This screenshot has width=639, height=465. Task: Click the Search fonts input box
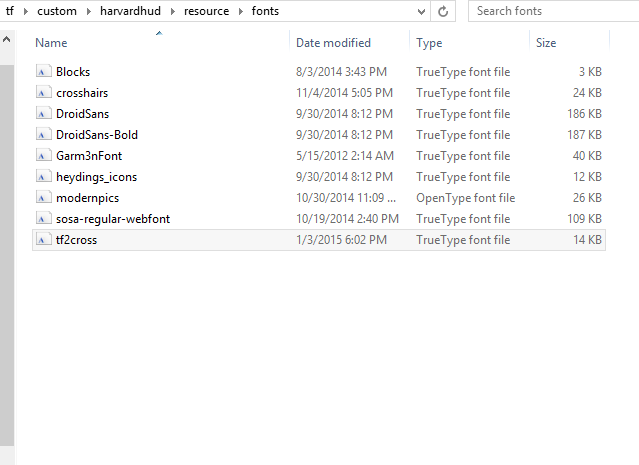(x=554, y=11)
